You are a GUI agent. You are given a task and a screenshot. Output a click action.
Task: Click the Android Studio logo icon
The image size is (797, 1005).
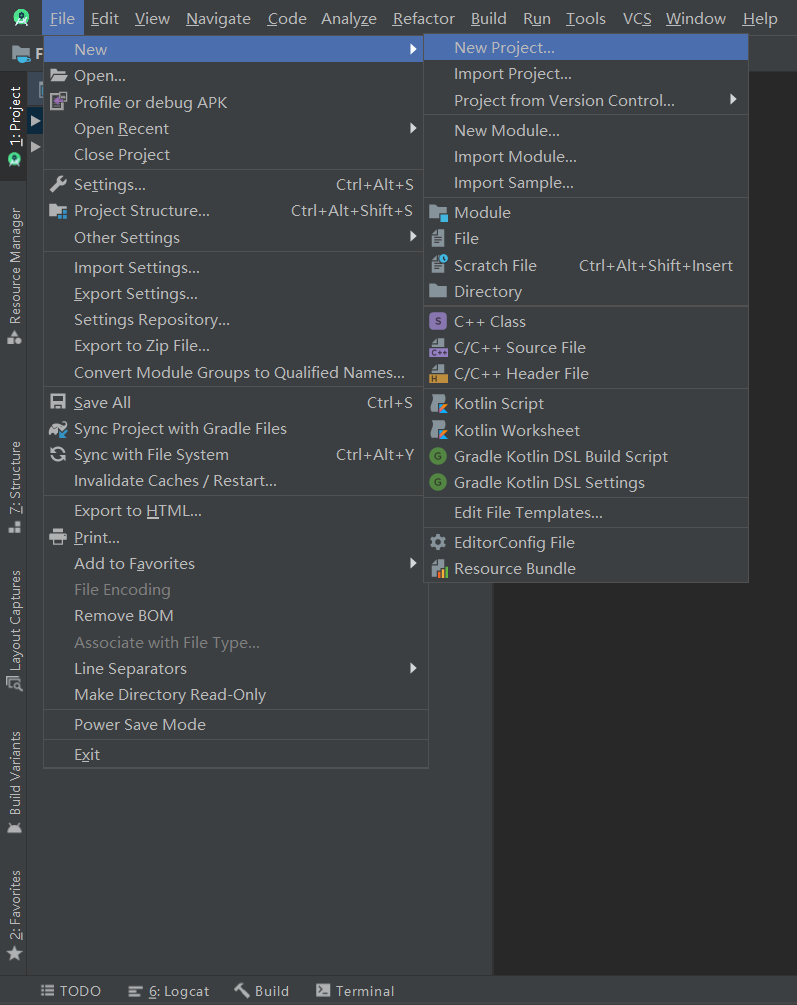click(21, 18)
